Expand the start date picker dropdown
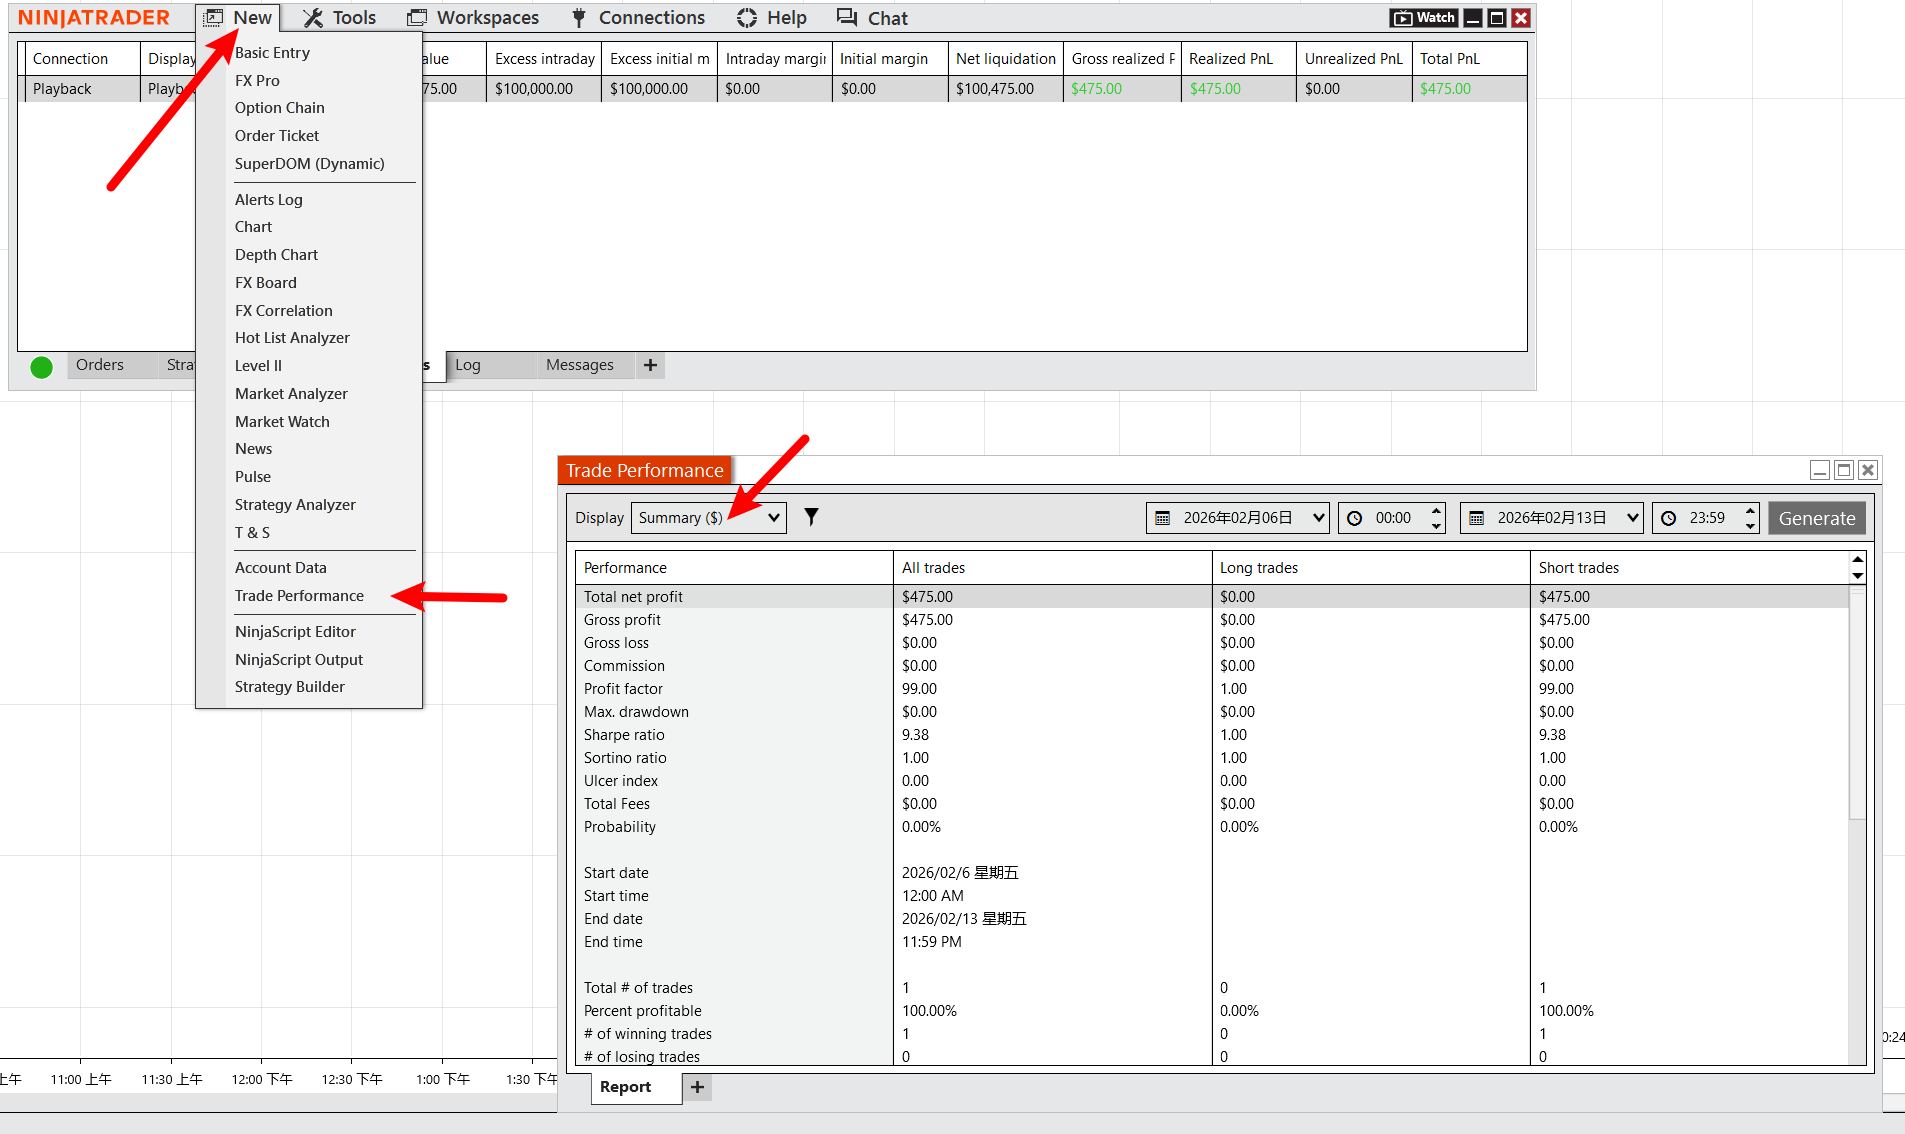The image size is (1905, 1134). tap(1318, 518)
